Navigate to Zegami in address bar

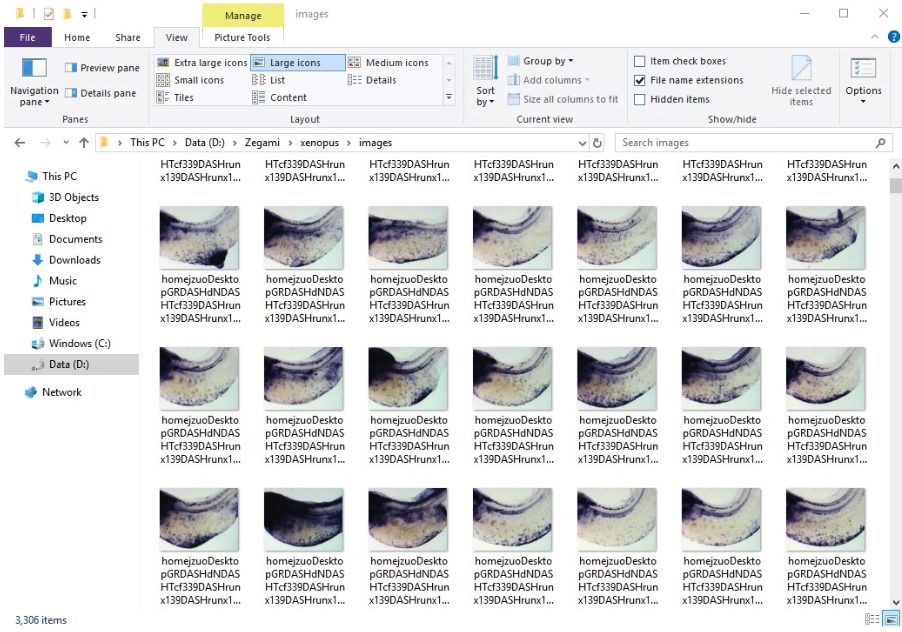click(262, 143)
